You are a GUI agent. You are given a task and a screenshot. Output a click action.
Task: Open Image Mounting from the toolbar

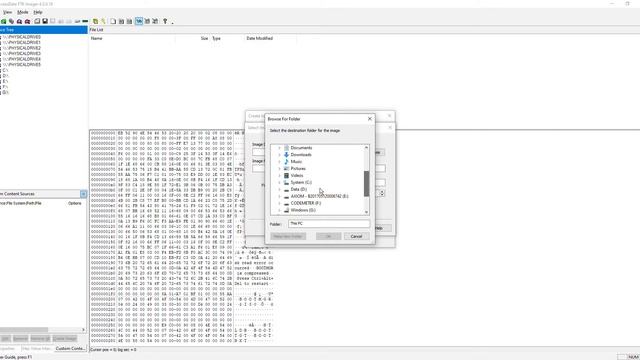11,21
